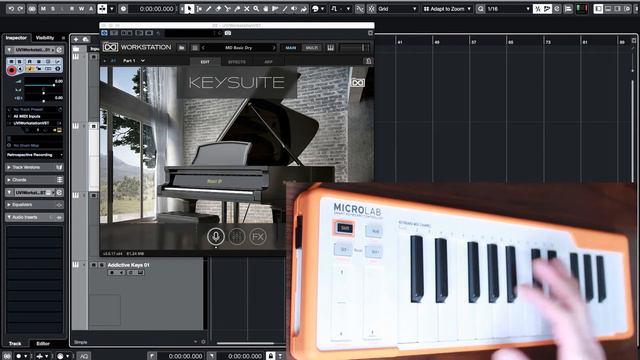Adjust the Workstation master volume slider

click(x=353, y=48)
